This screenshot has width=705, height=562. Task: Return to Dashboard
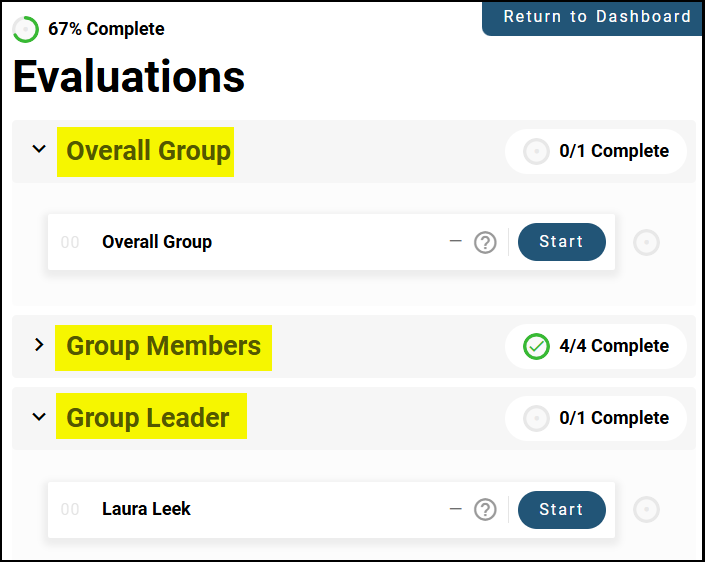pyautogui.click(x=597, y=17)
